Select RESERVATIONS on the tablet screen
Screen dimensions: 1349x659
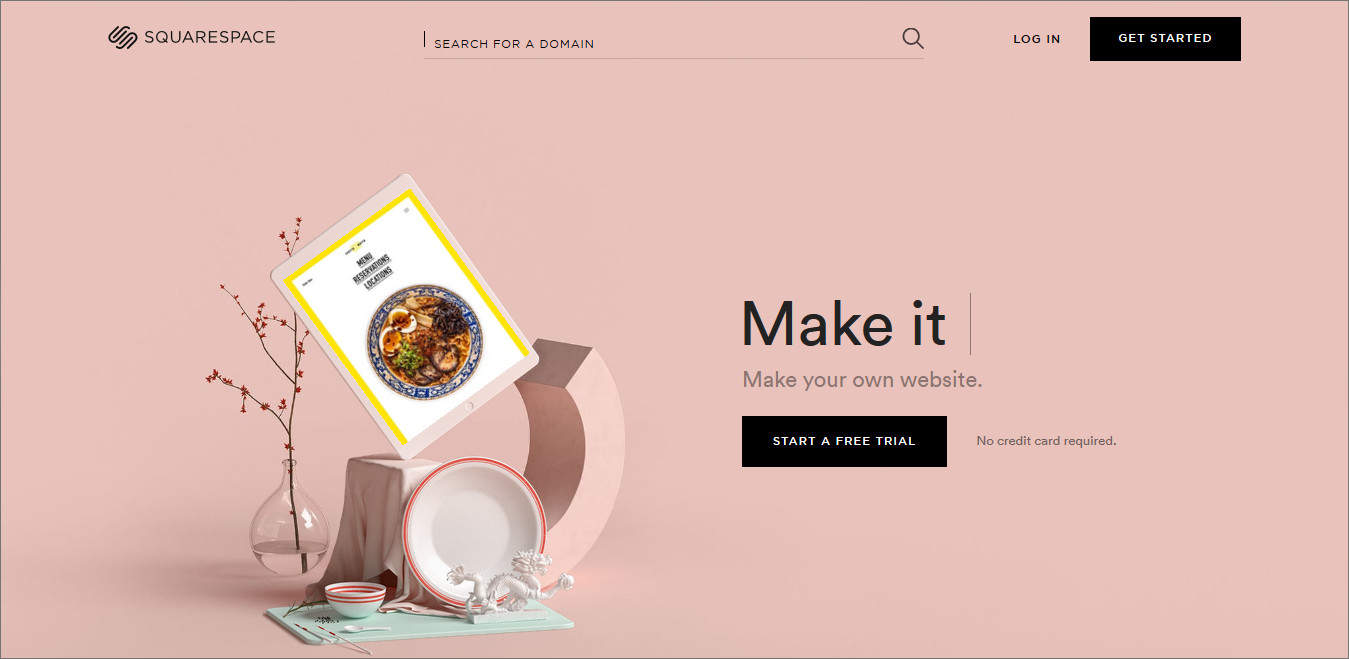[x=371, y=270]
